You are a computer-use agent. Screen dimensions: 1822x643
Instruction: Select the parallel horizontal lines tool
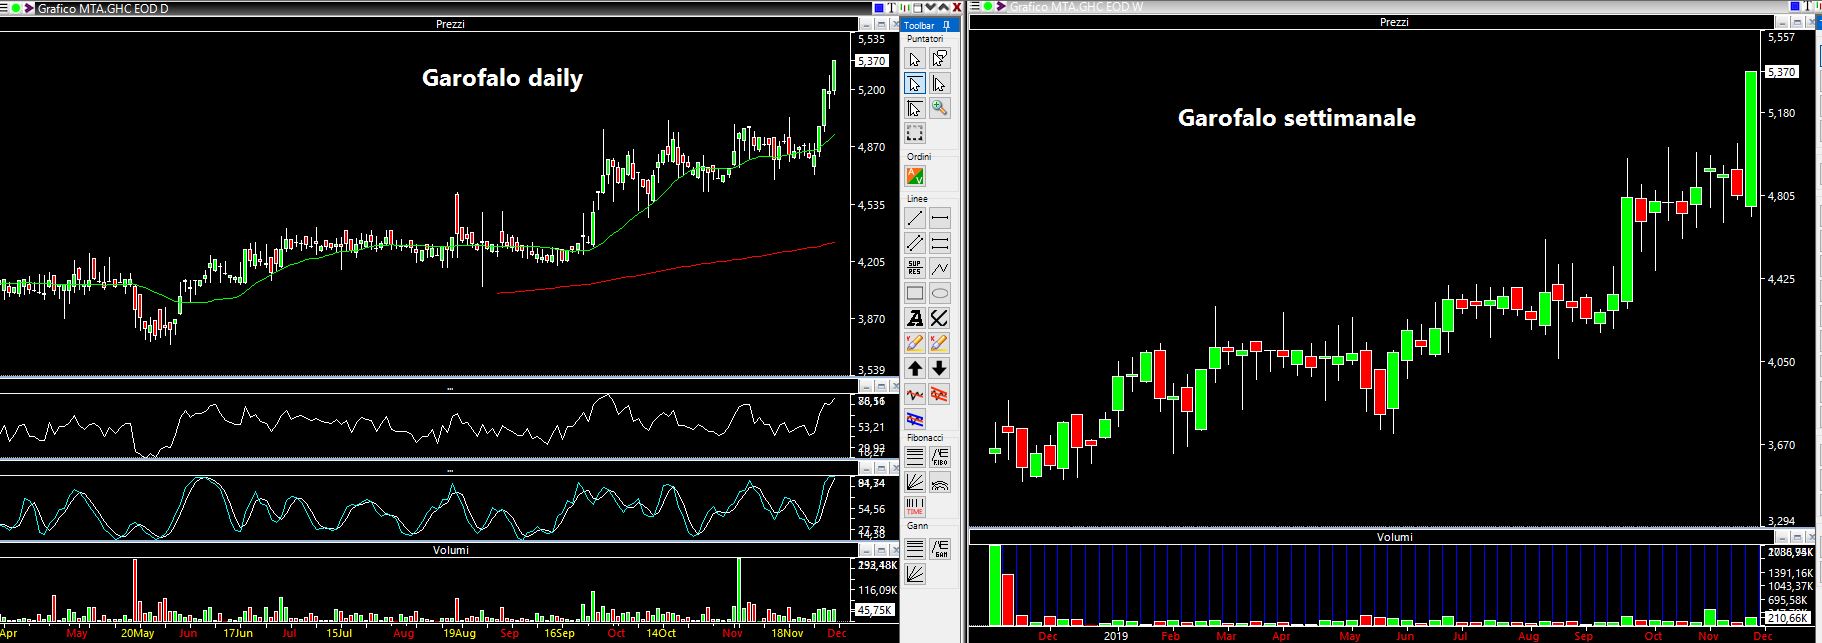[939, 242]
